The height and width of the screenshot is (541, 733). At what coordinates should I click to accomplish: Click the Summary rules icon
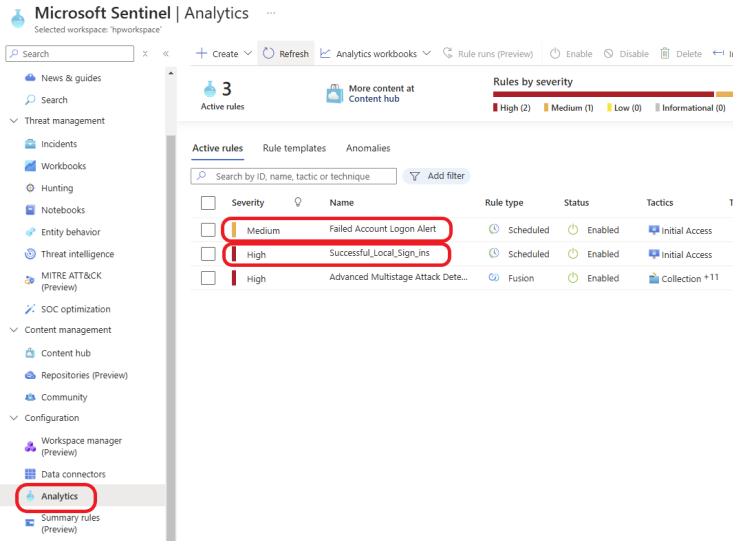click(29, 523)
